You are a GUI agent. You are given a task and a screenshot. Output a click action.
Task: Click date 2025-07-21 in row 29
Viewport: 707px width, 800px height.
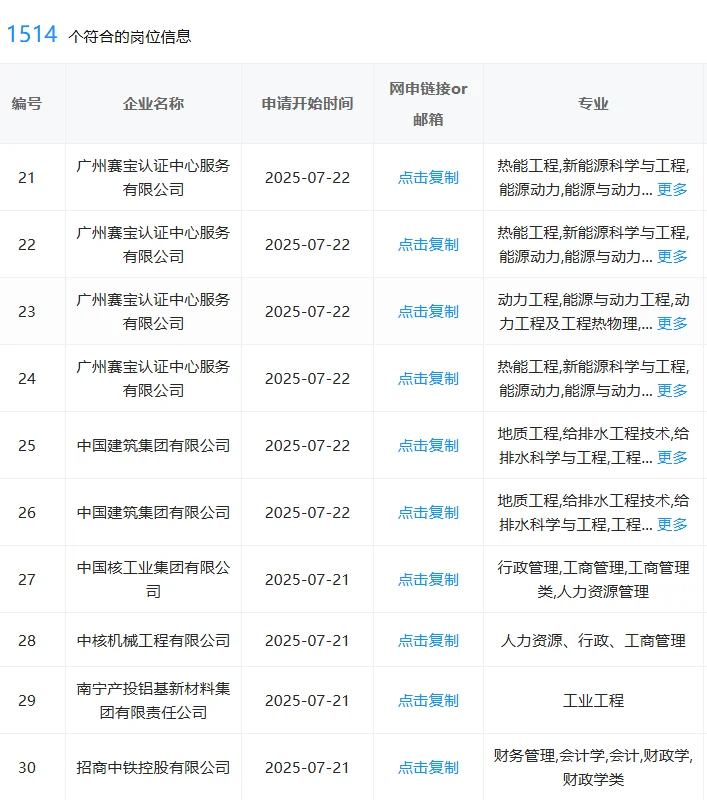(307, 701)
